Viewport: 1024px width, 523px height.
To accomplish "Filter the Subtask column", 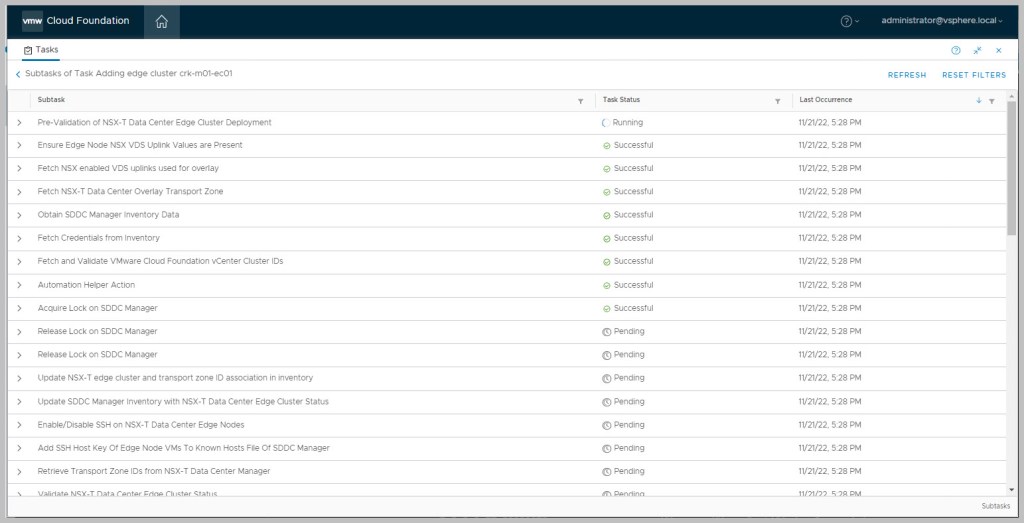I will pyautogui.click(x=581, y=101).
